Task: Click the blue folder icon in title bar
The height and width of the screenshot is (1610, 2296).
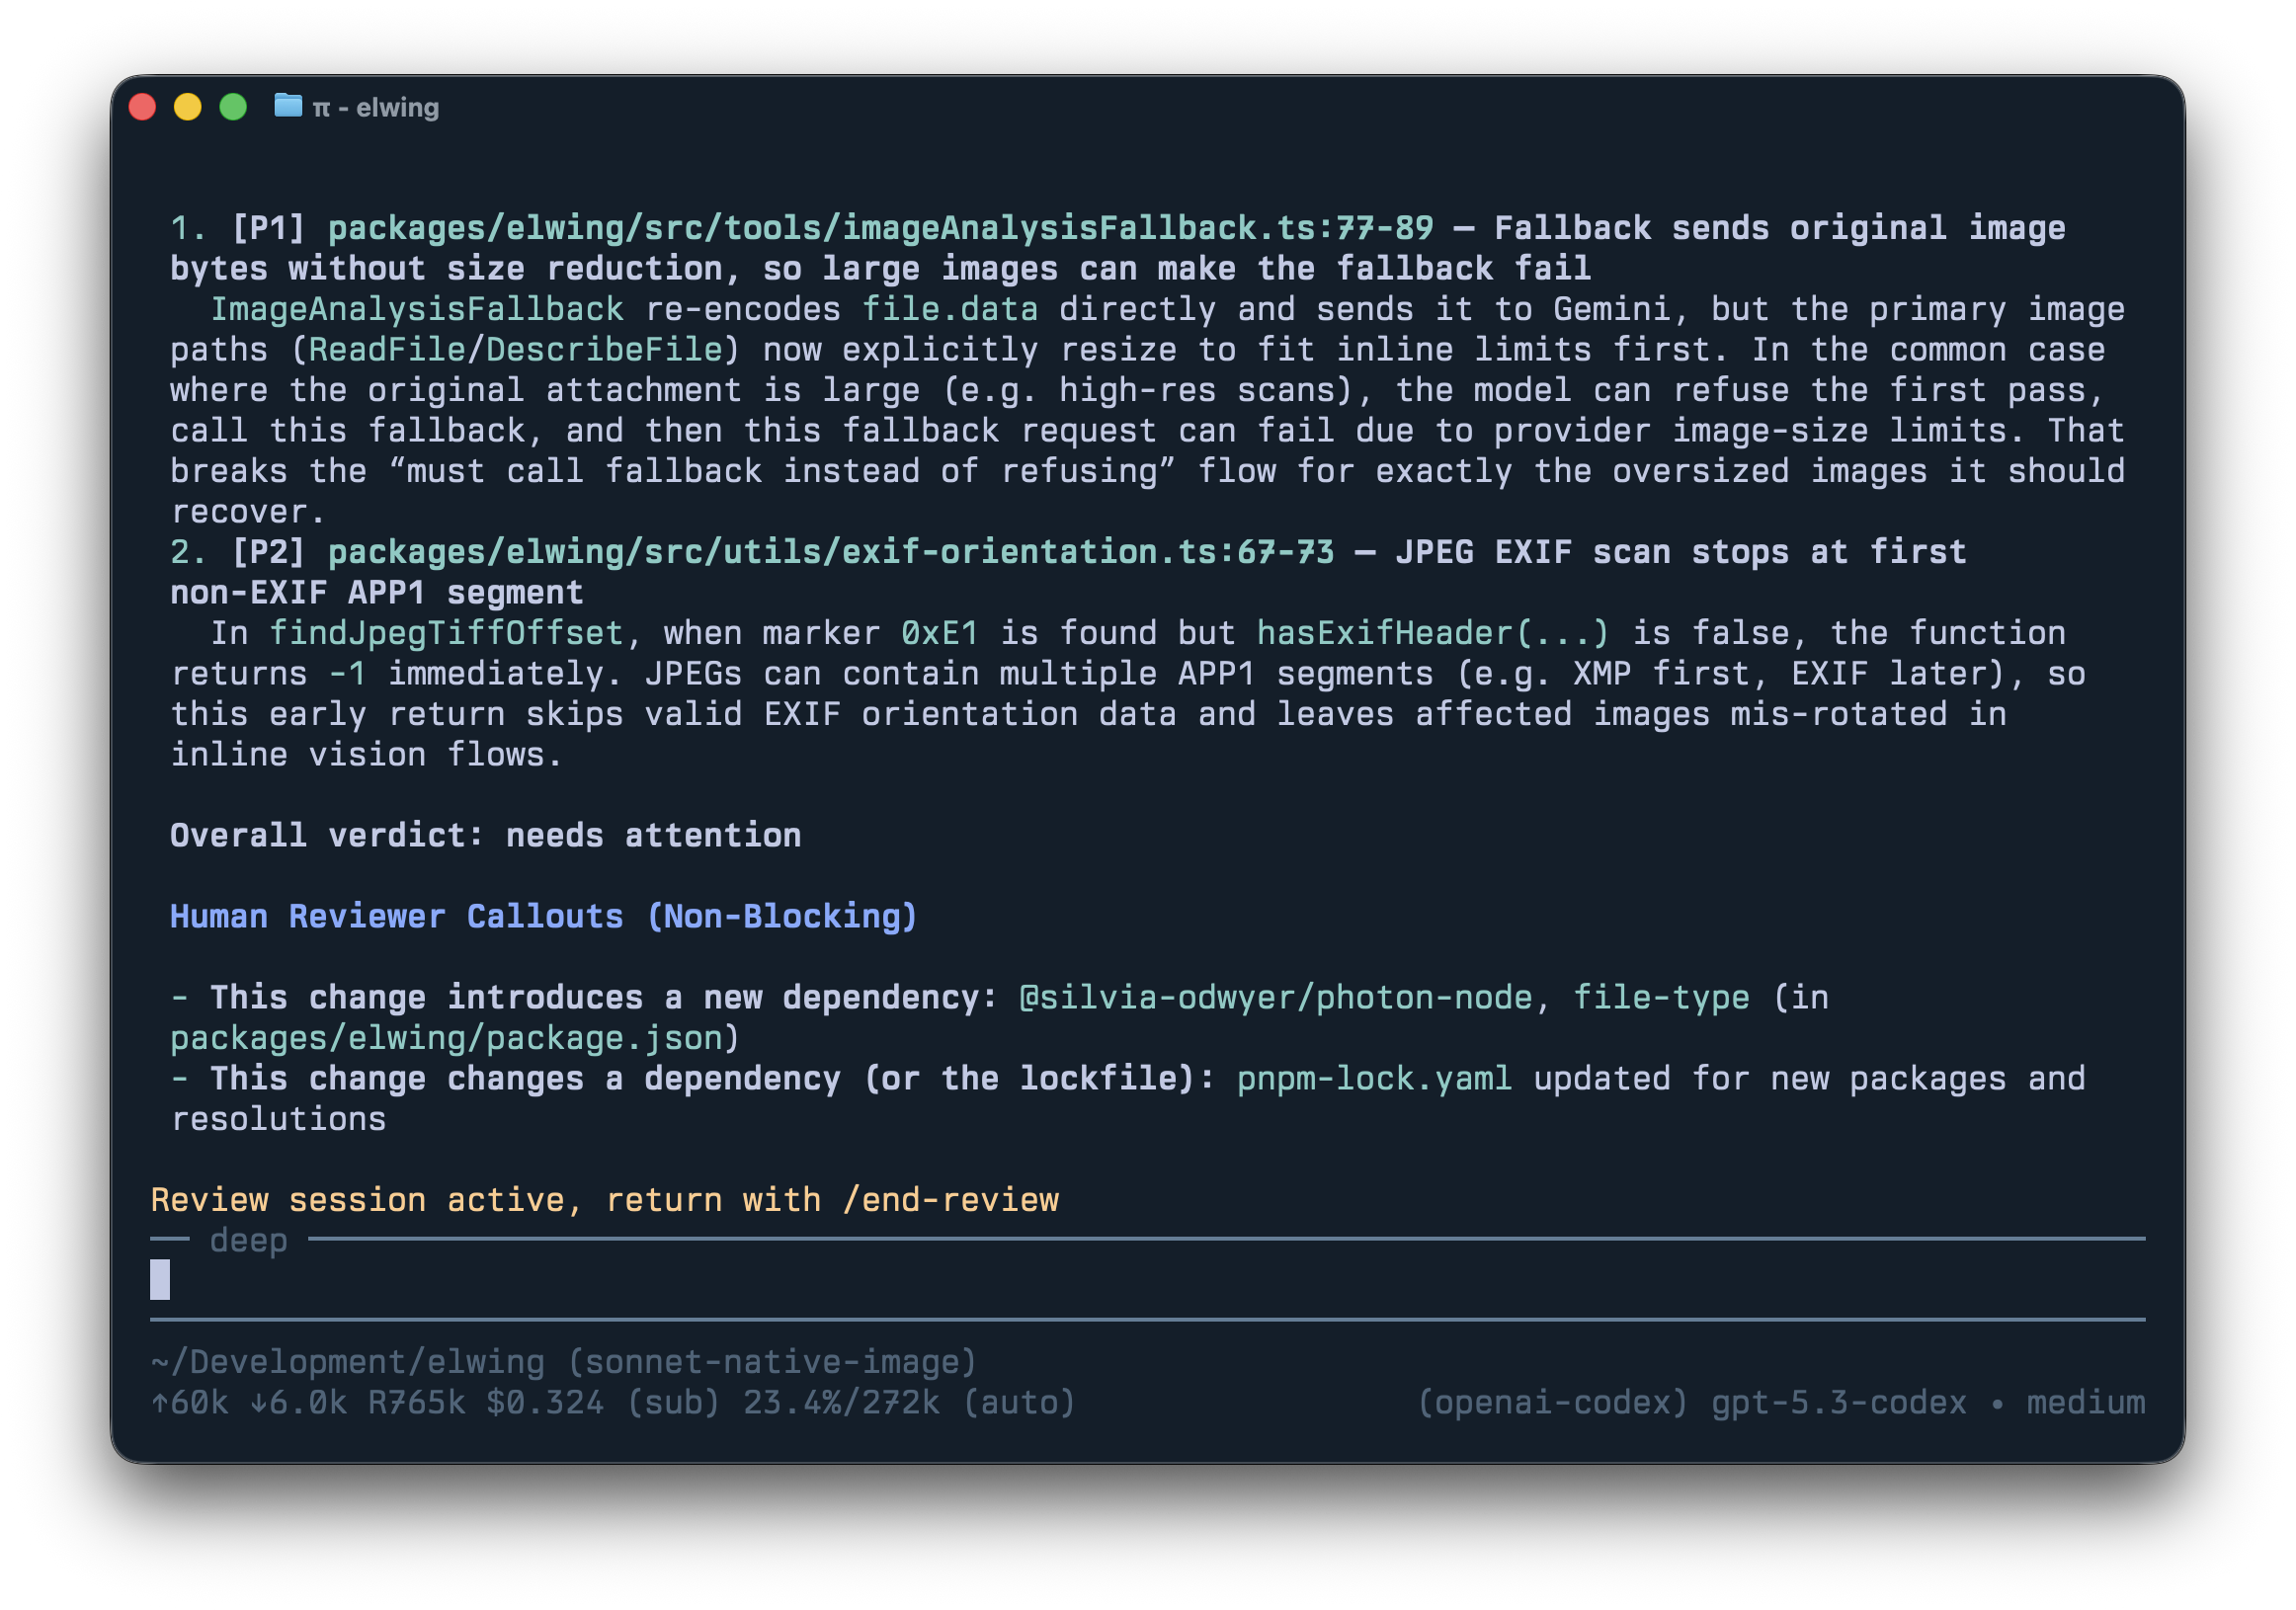Action: tap(288, 105)
